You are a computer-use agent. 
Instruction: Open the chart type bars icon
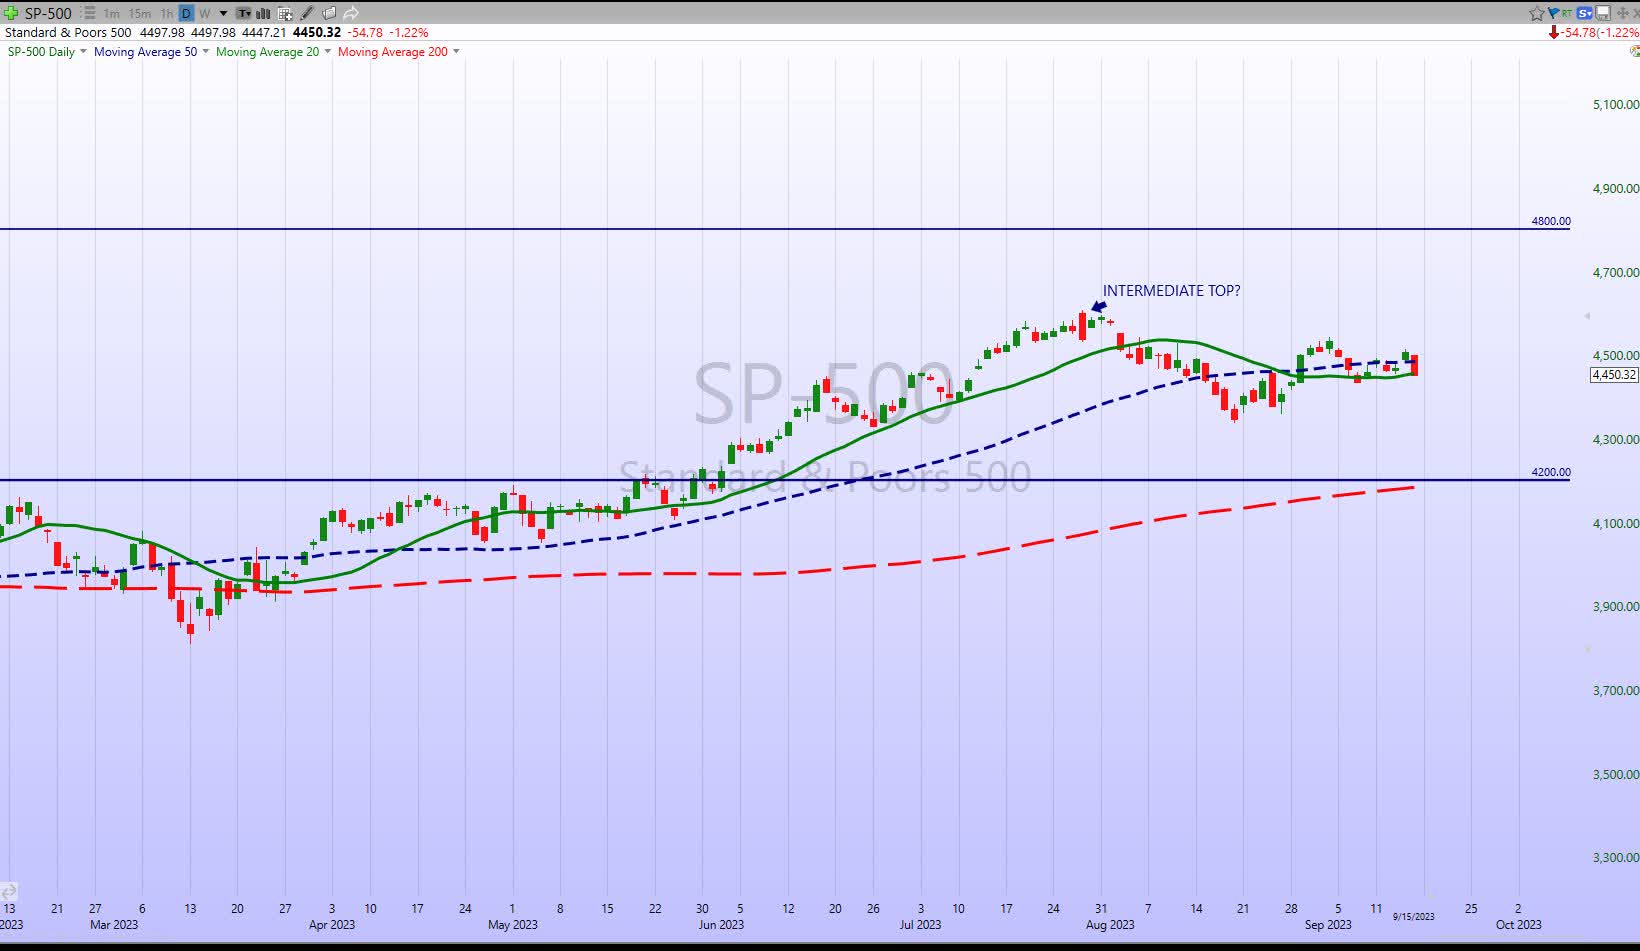263,13
